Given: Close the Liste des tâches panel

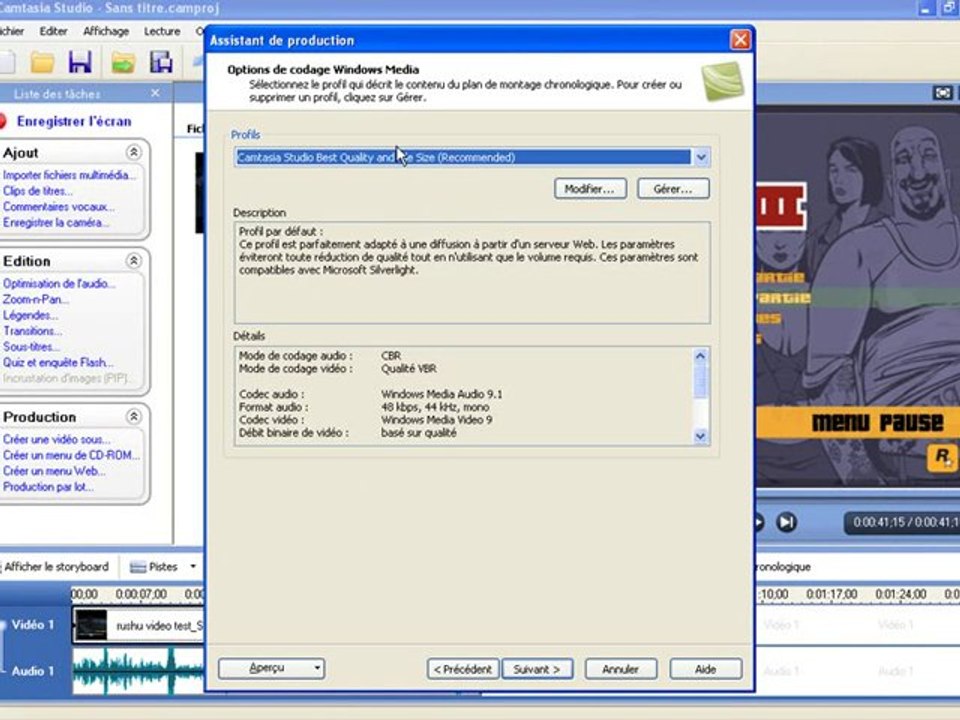Looking at the screenshot, I should click(x=156, y=93).
